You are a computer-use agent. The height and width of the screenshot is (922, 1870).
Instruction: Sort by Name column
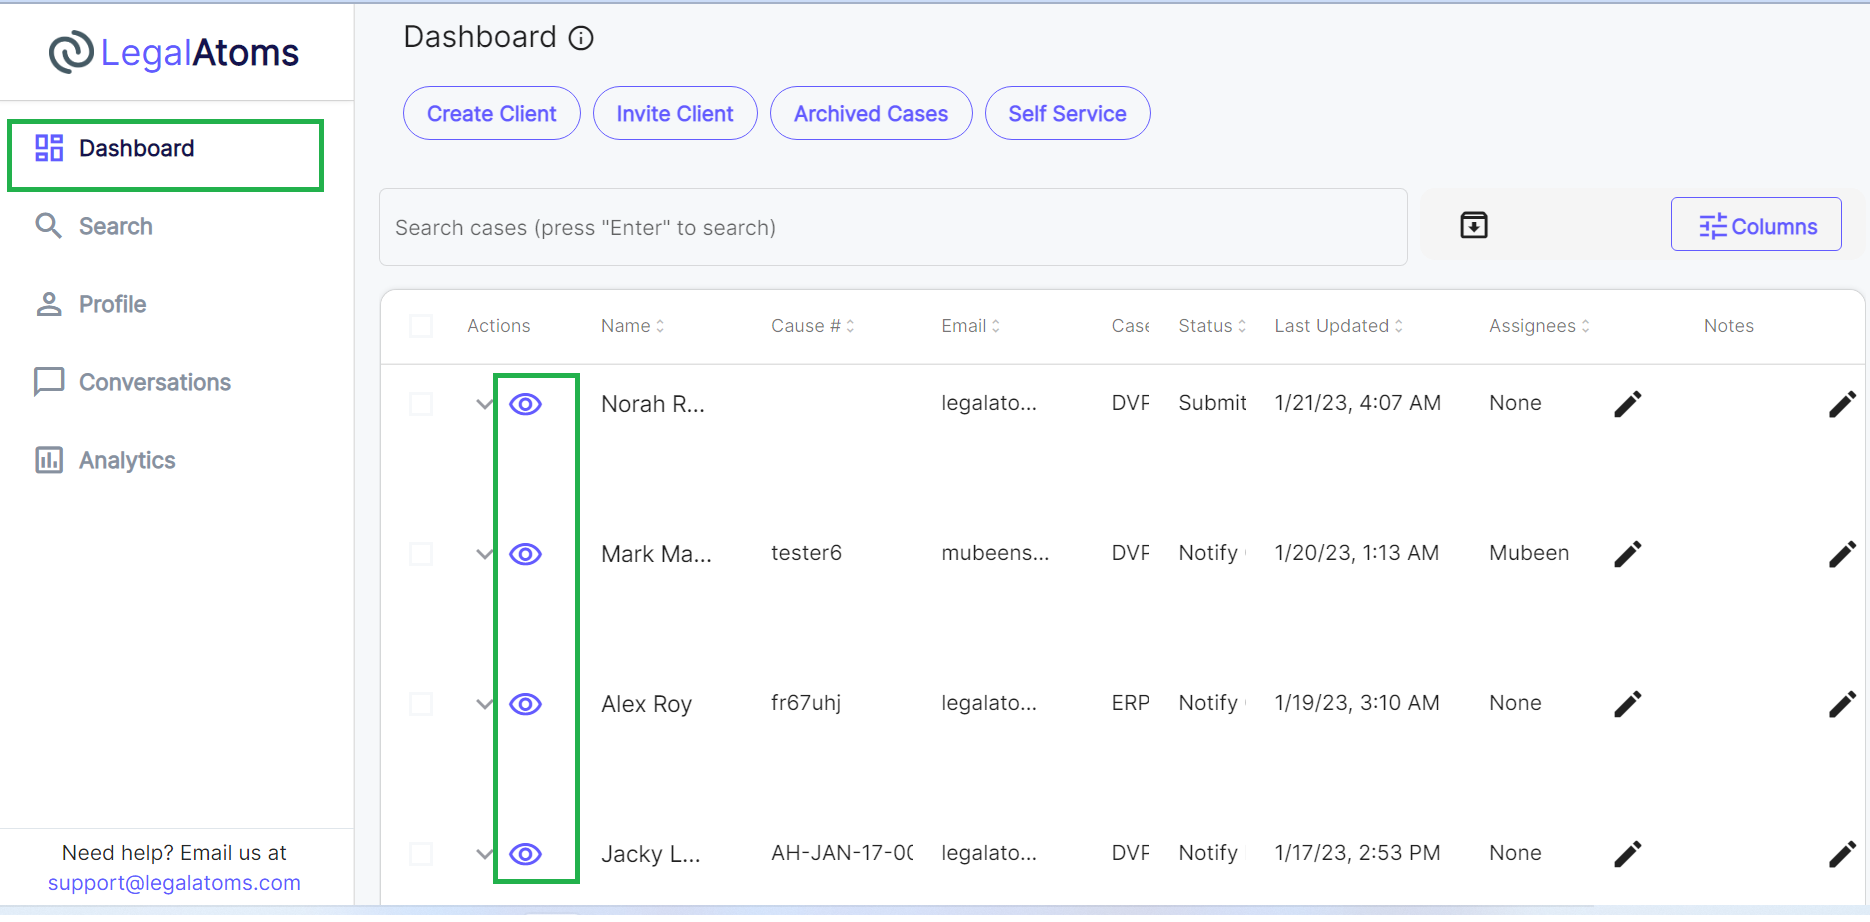(x=633, y=326)
